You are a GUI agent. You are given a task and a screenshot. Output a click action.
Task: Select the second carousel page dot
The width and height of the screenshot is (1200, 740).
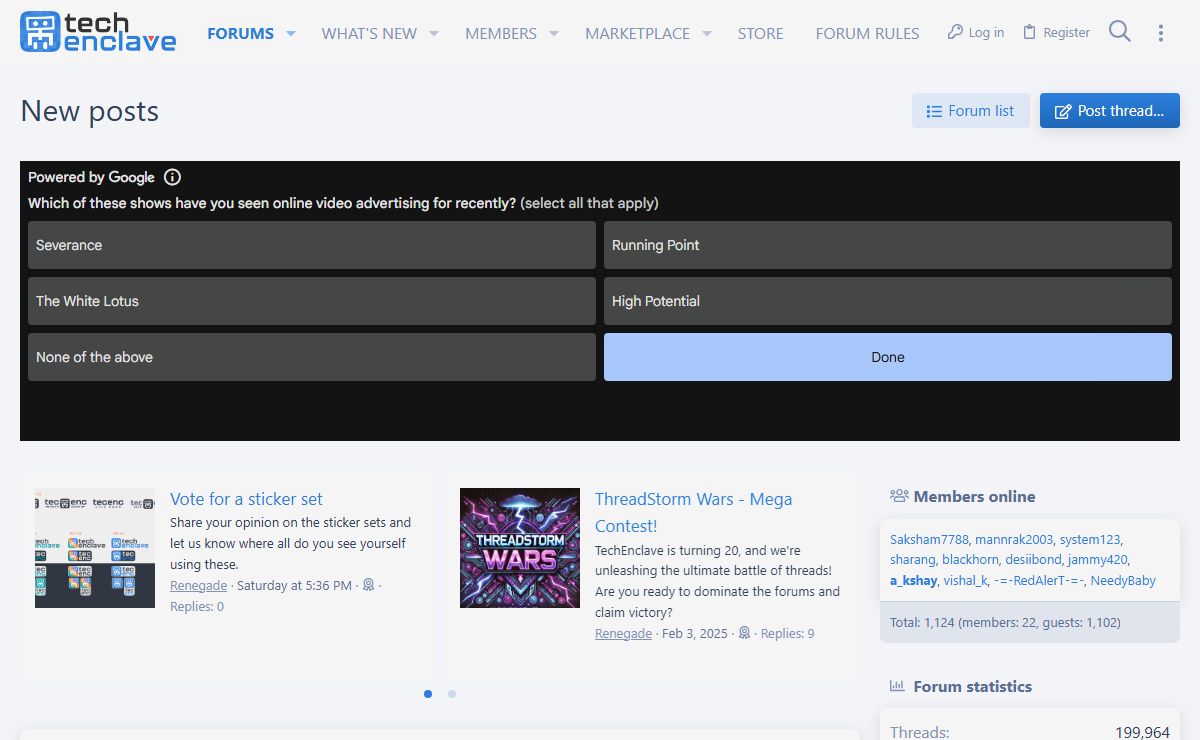tap(452, 694)
